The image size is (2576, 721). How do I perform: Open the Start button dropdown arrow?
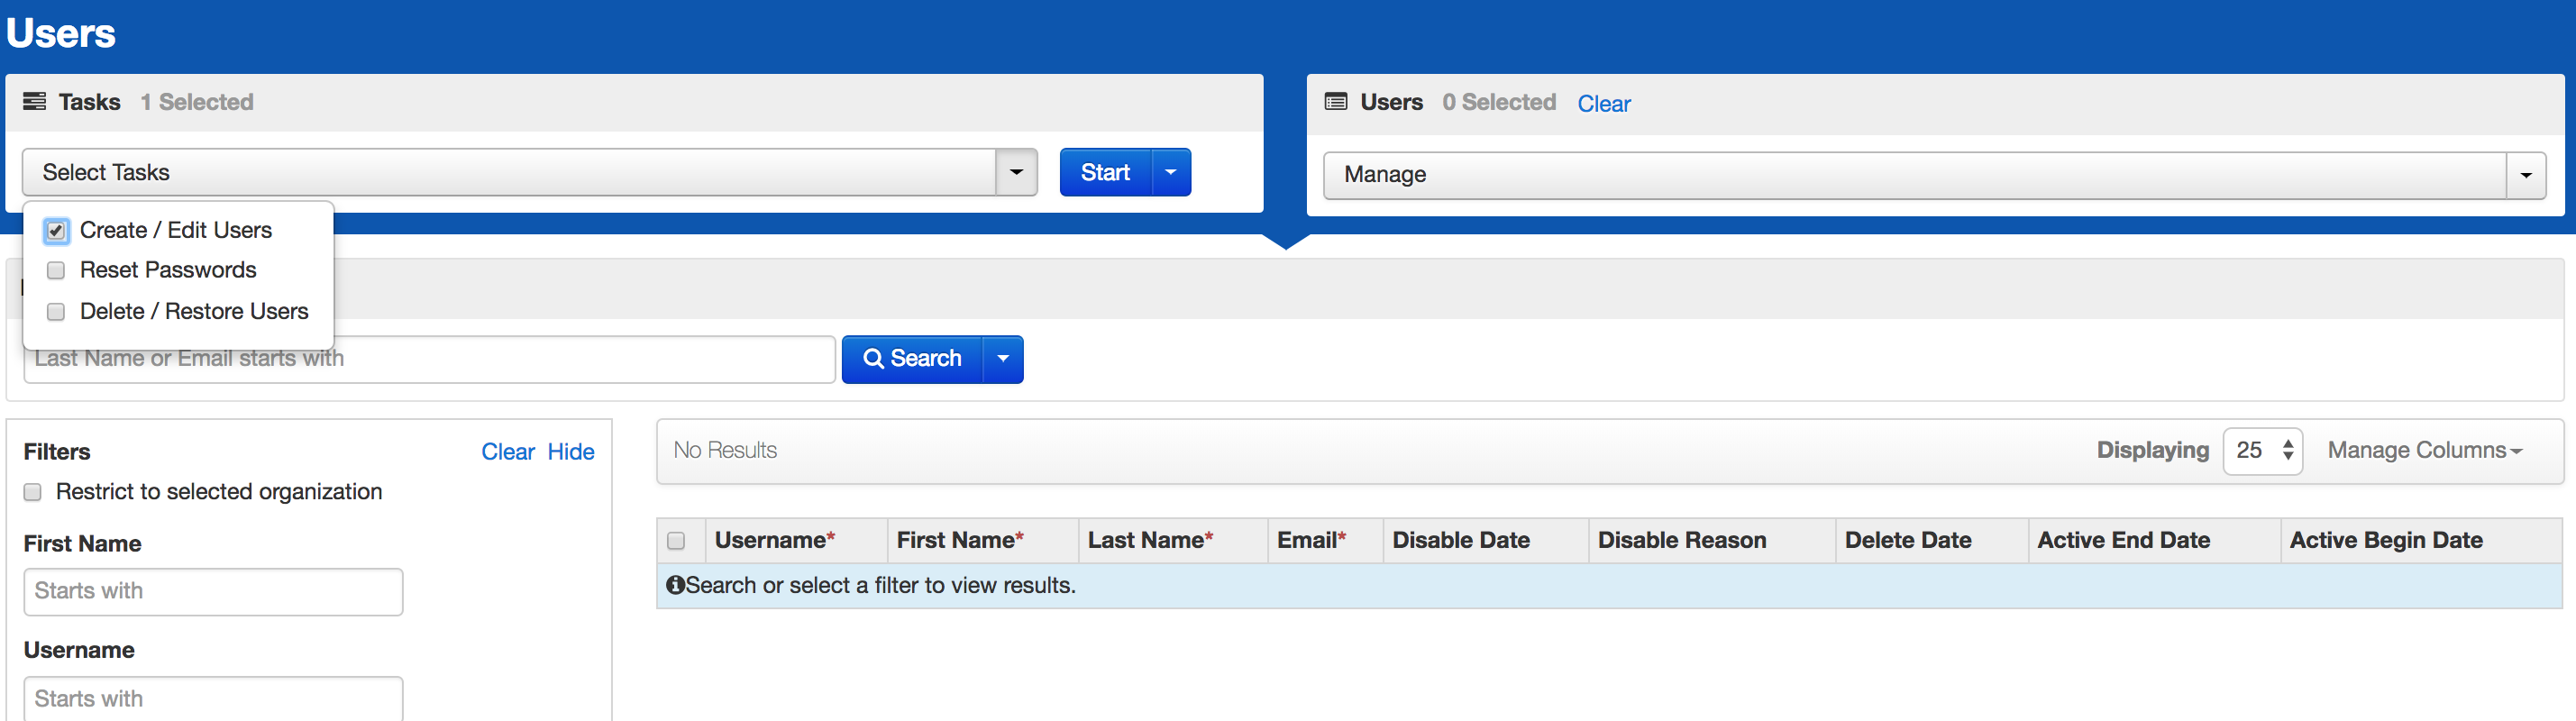pyautogui.click(x=1171, y=172)
